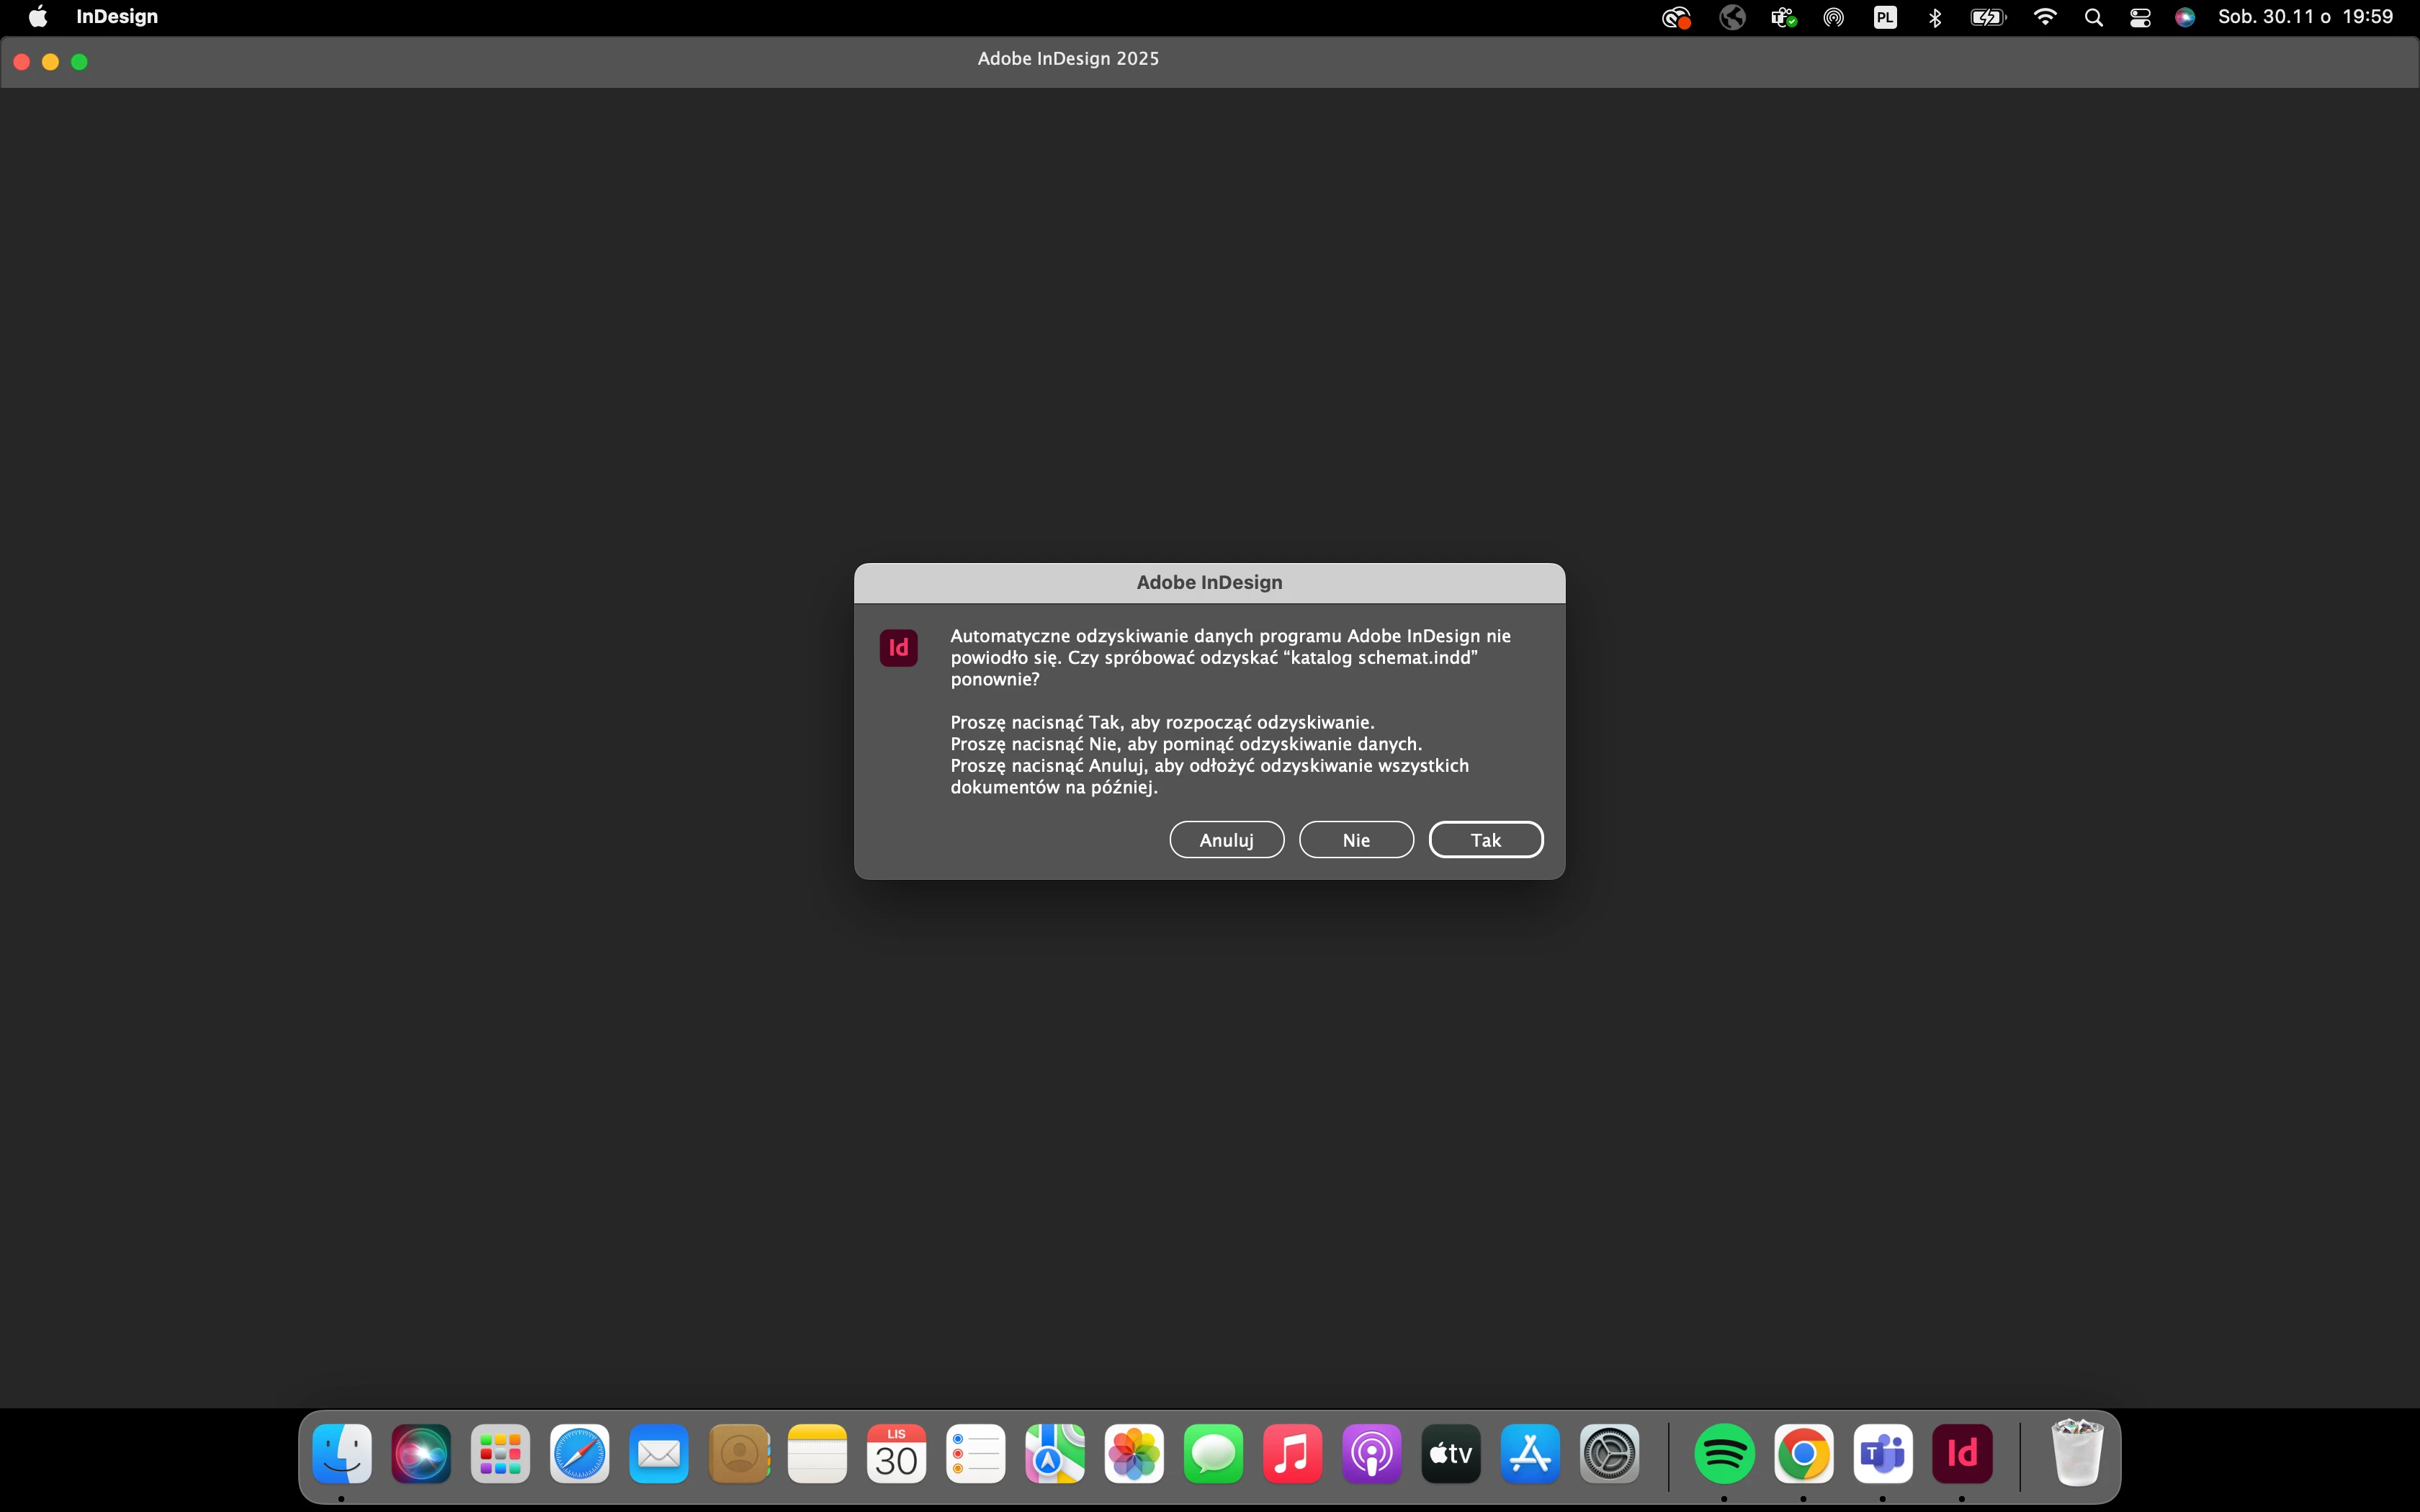Open the Wi-Fi status menu

[2045, 17]
